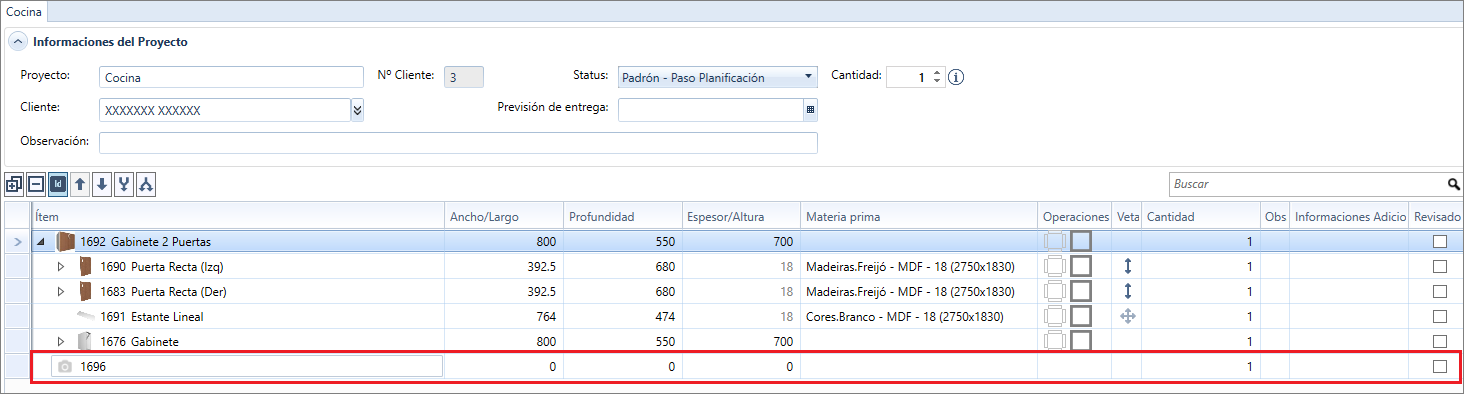This screenshot has width=1464, height=394.
Task: Check Revisado for Estante Lineal
Action: pyautogui.click(x=1440, y=316)
